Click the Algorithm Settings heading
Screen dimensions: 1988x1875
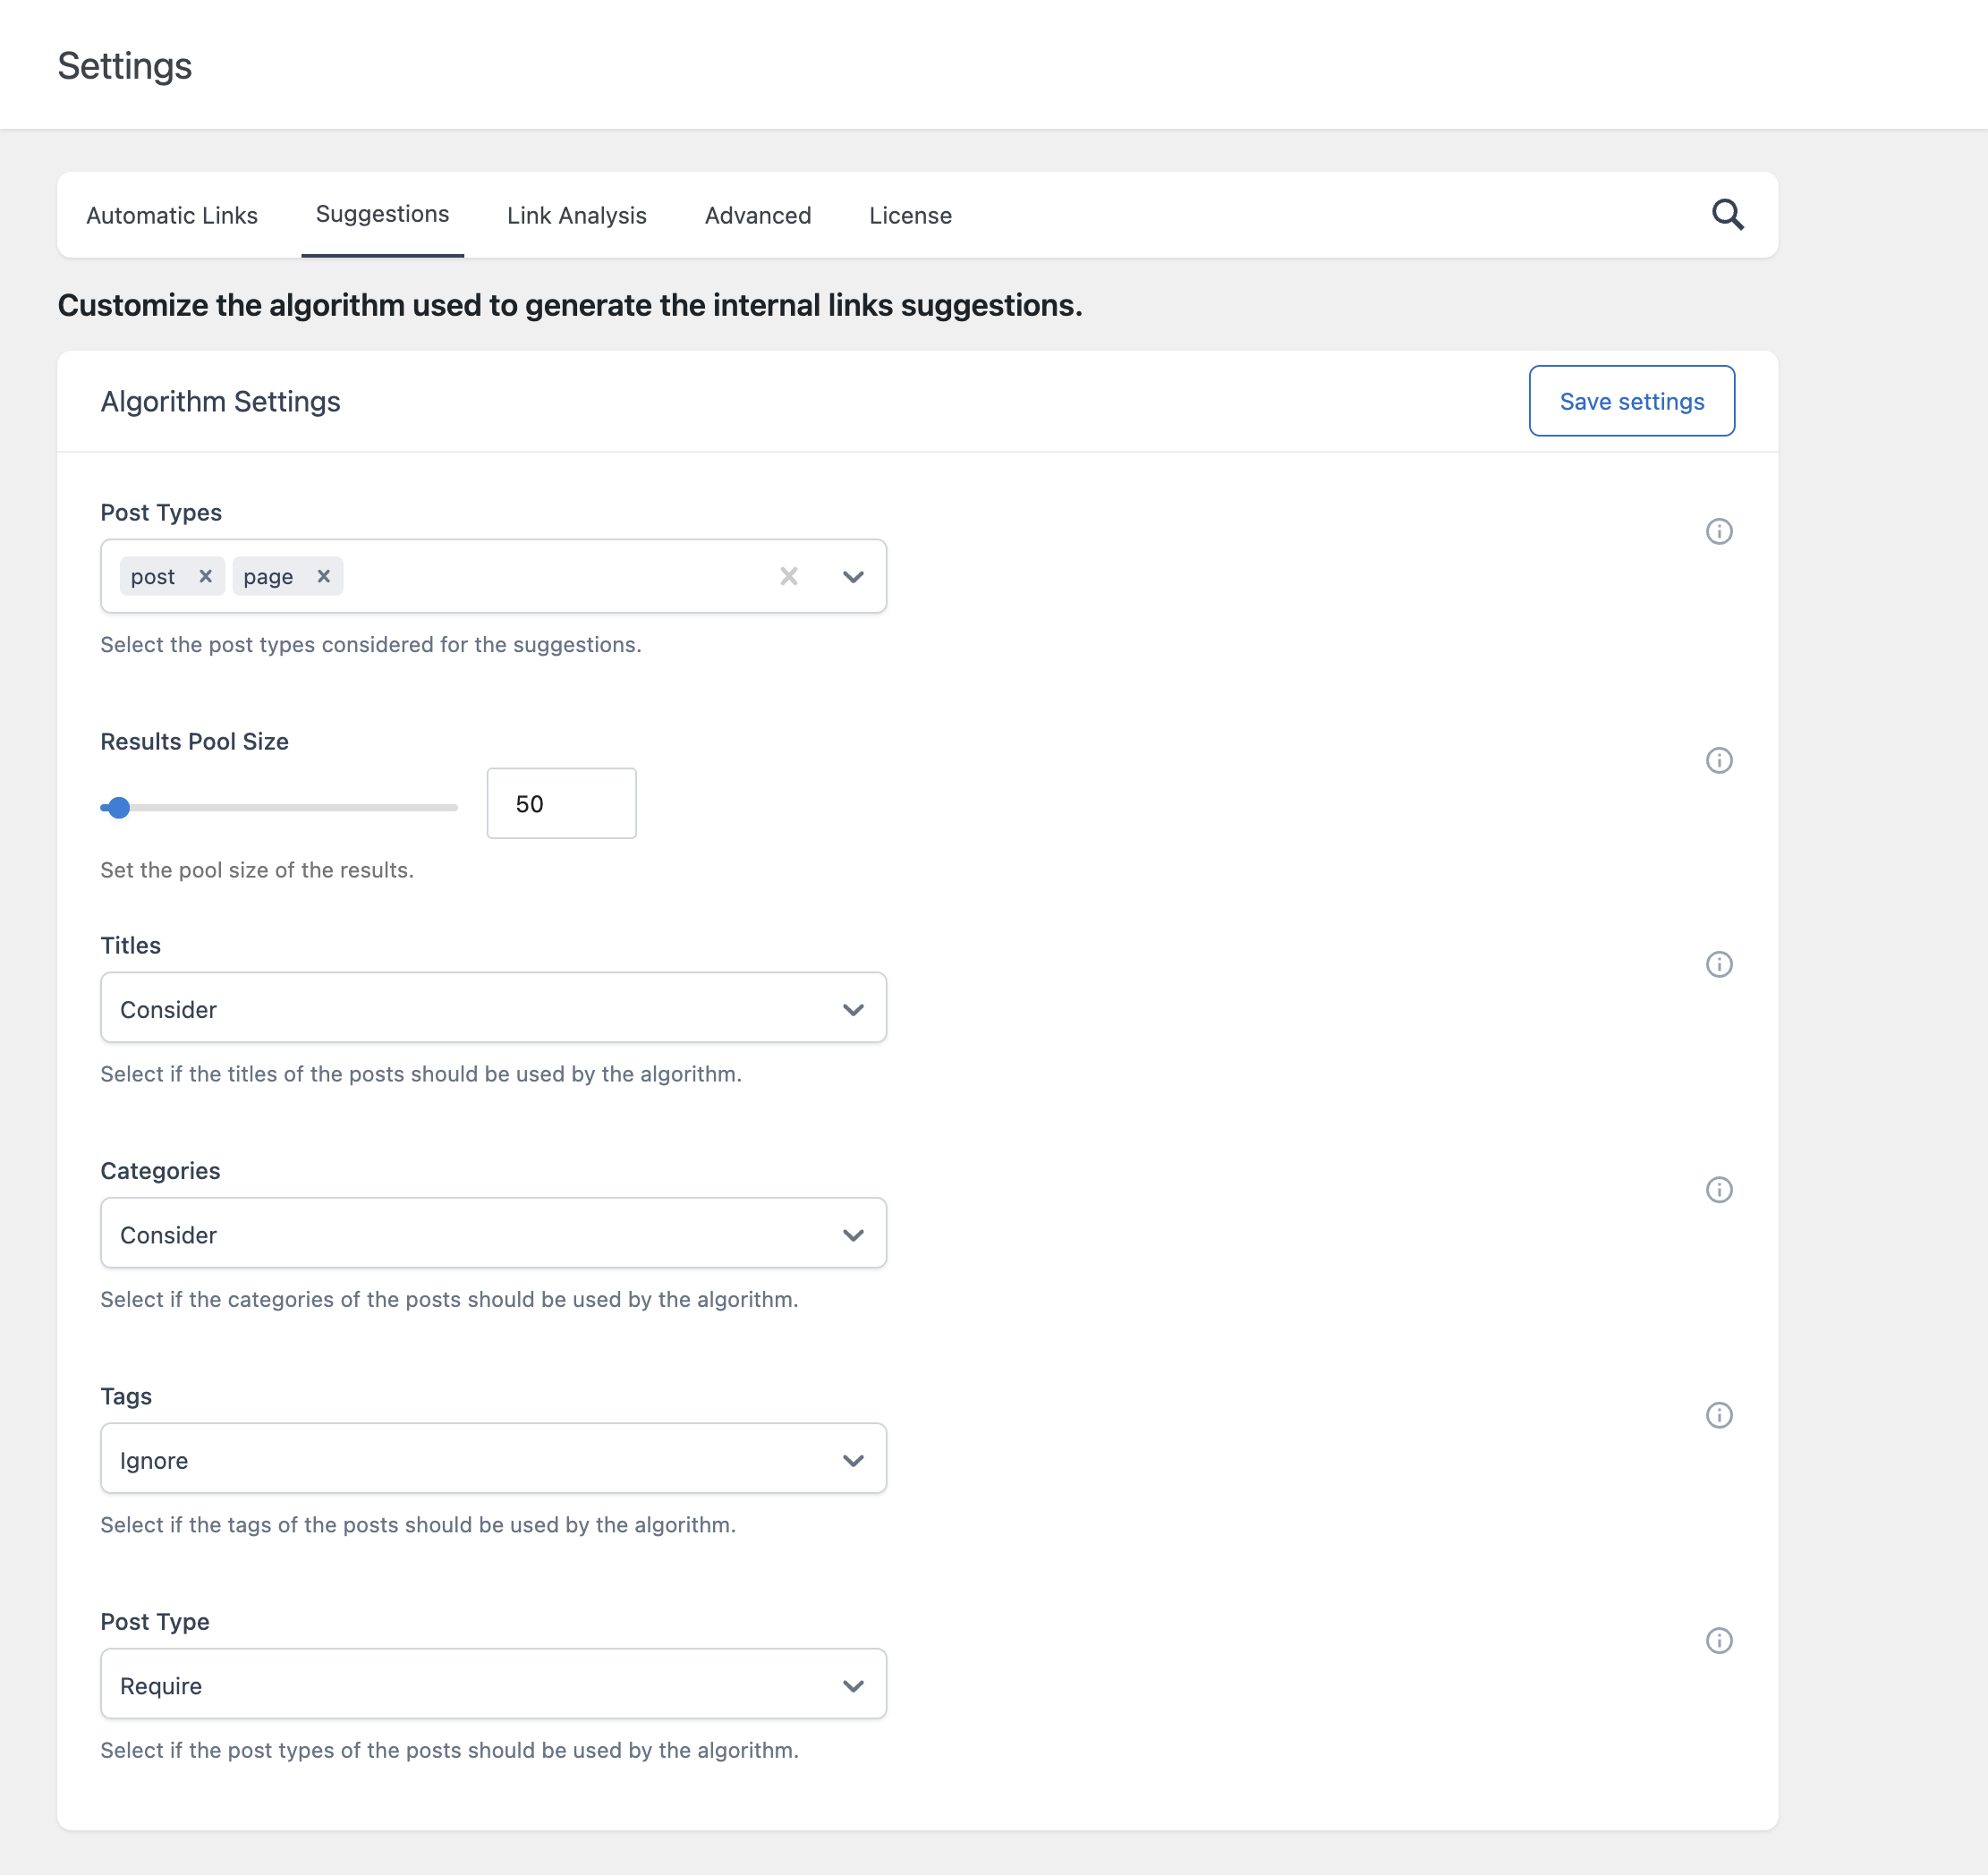tap(220, 401)
